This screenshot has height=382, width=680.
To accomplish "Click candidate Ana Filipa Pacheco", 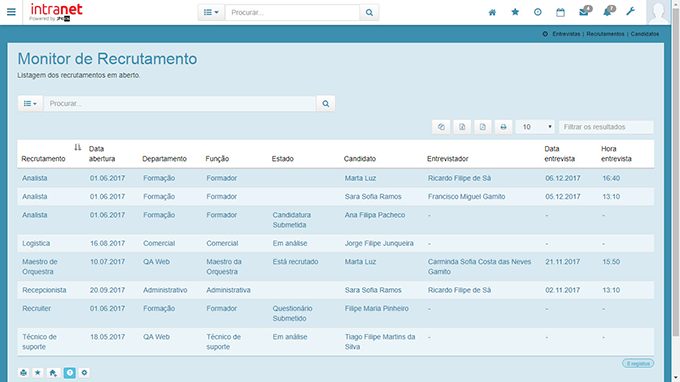I will tap(375, 215).
